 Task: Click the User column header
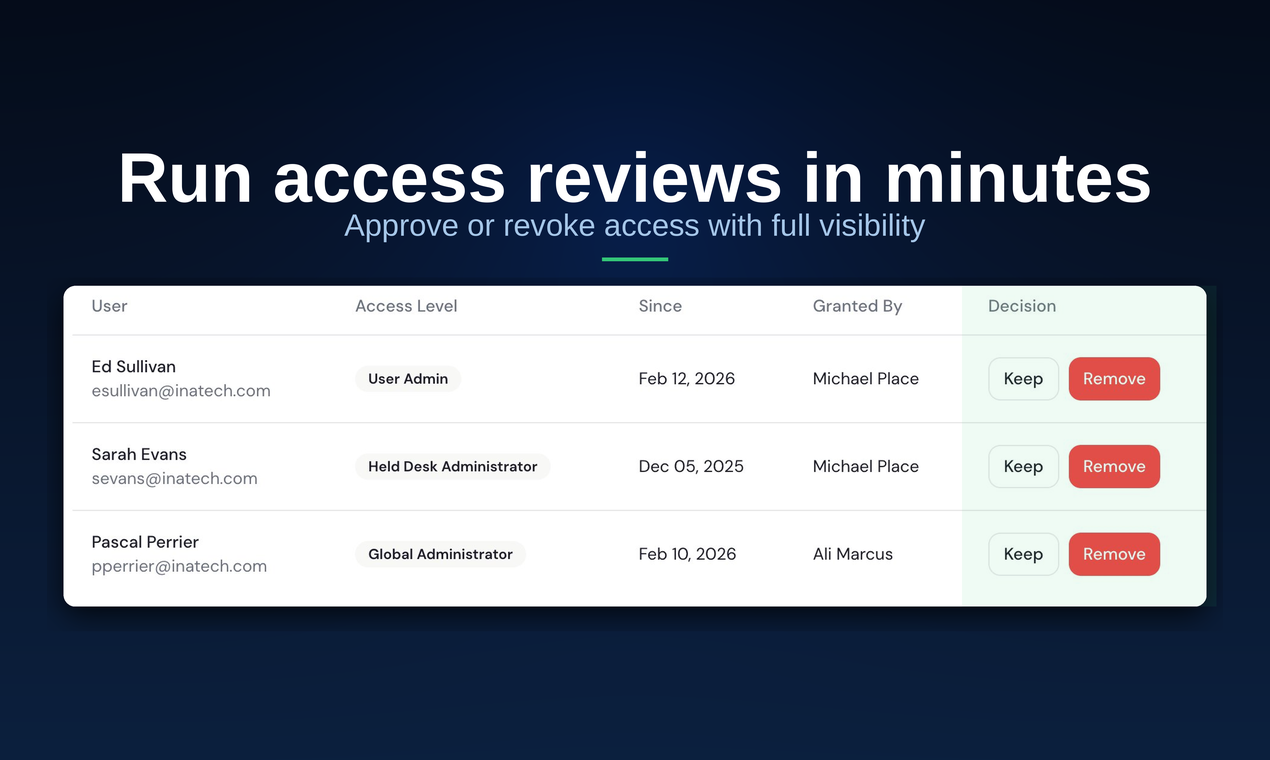(109, 306)
